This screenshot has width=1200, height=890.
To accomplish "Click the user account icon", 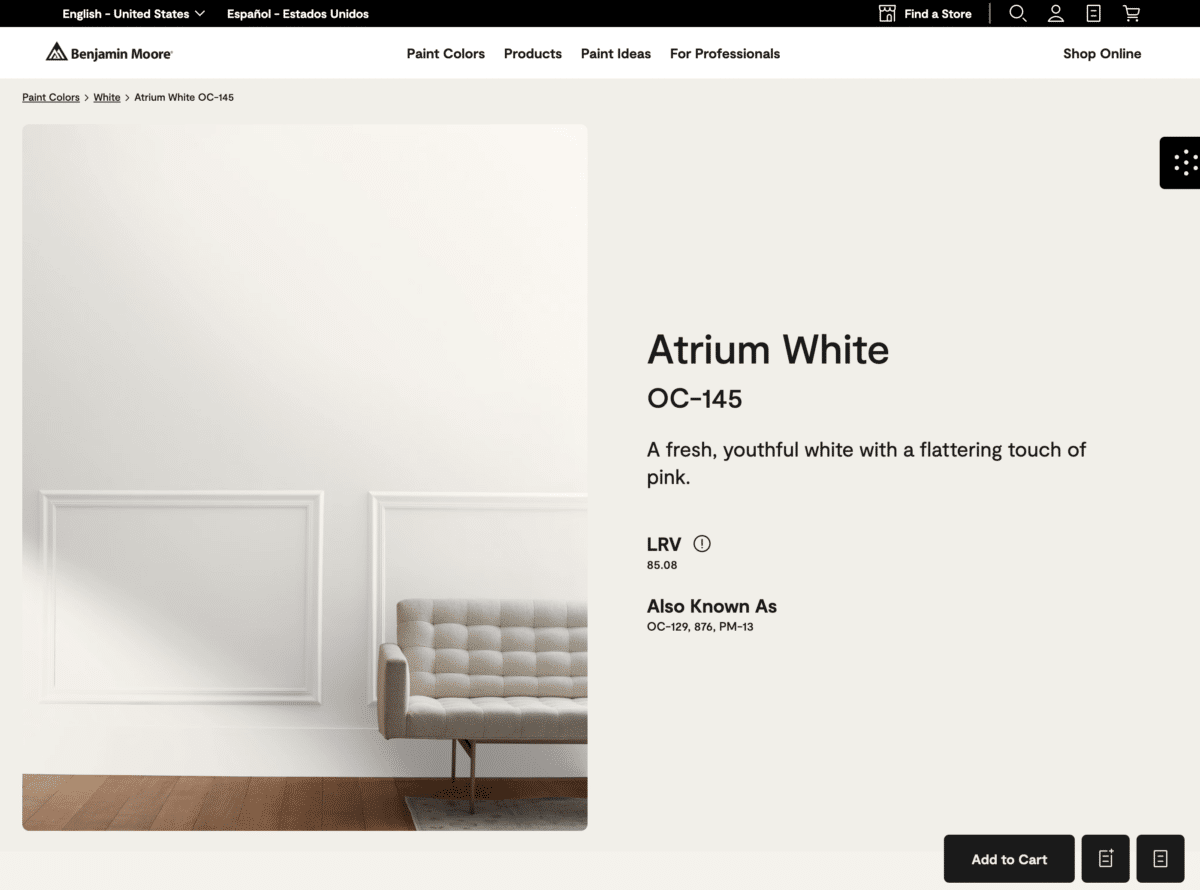I will [1055, 13].
